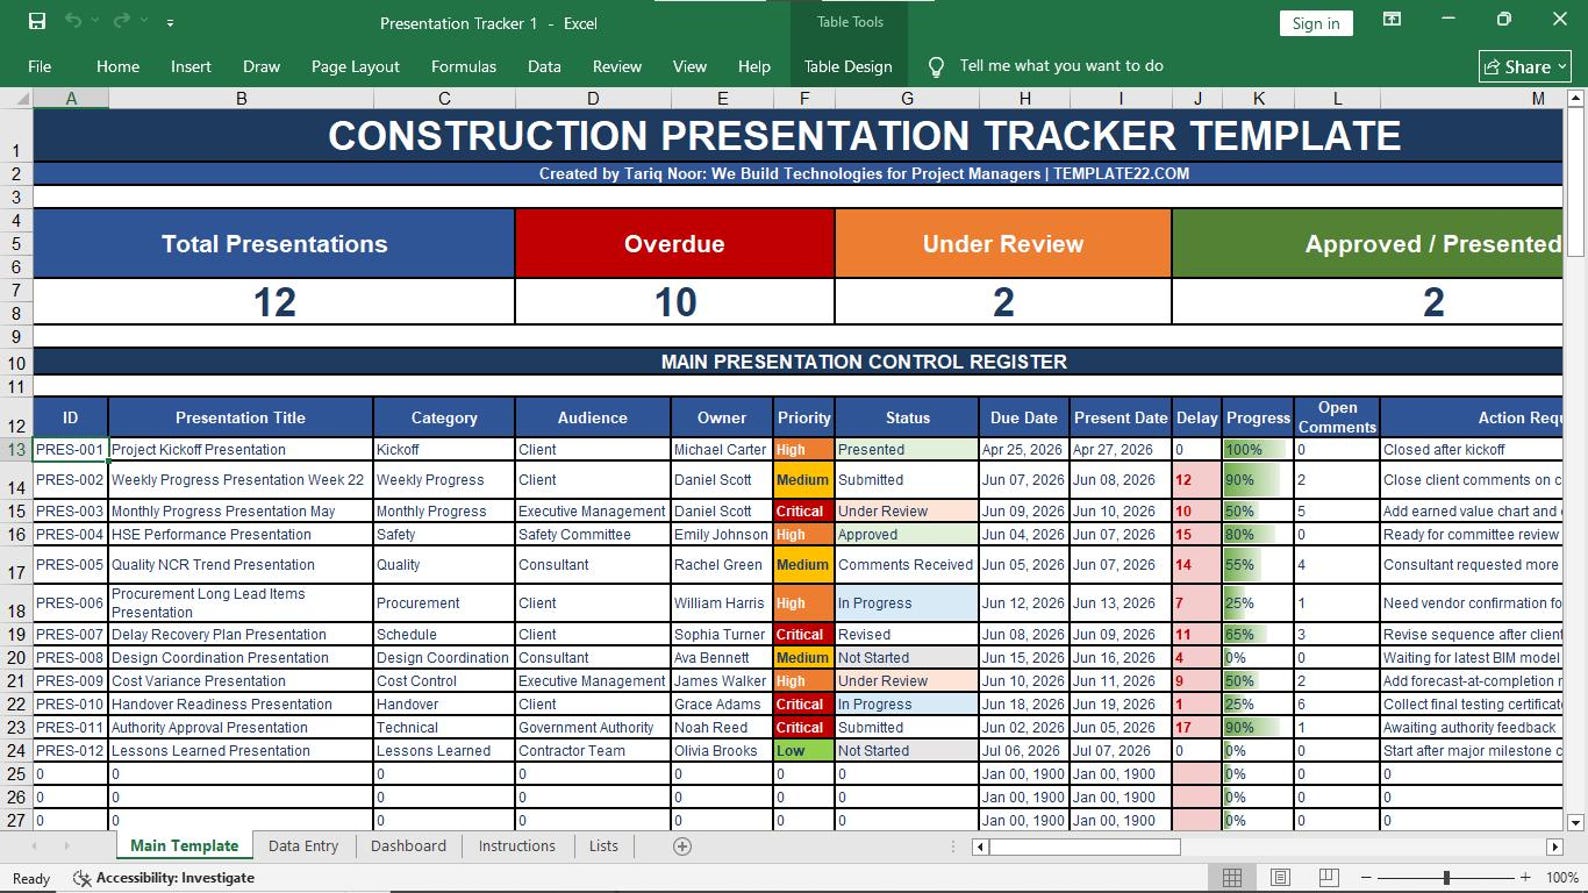The image size is (1588, 893).
Task: Click the Government Authority audience cell
Action: point(593,728)
